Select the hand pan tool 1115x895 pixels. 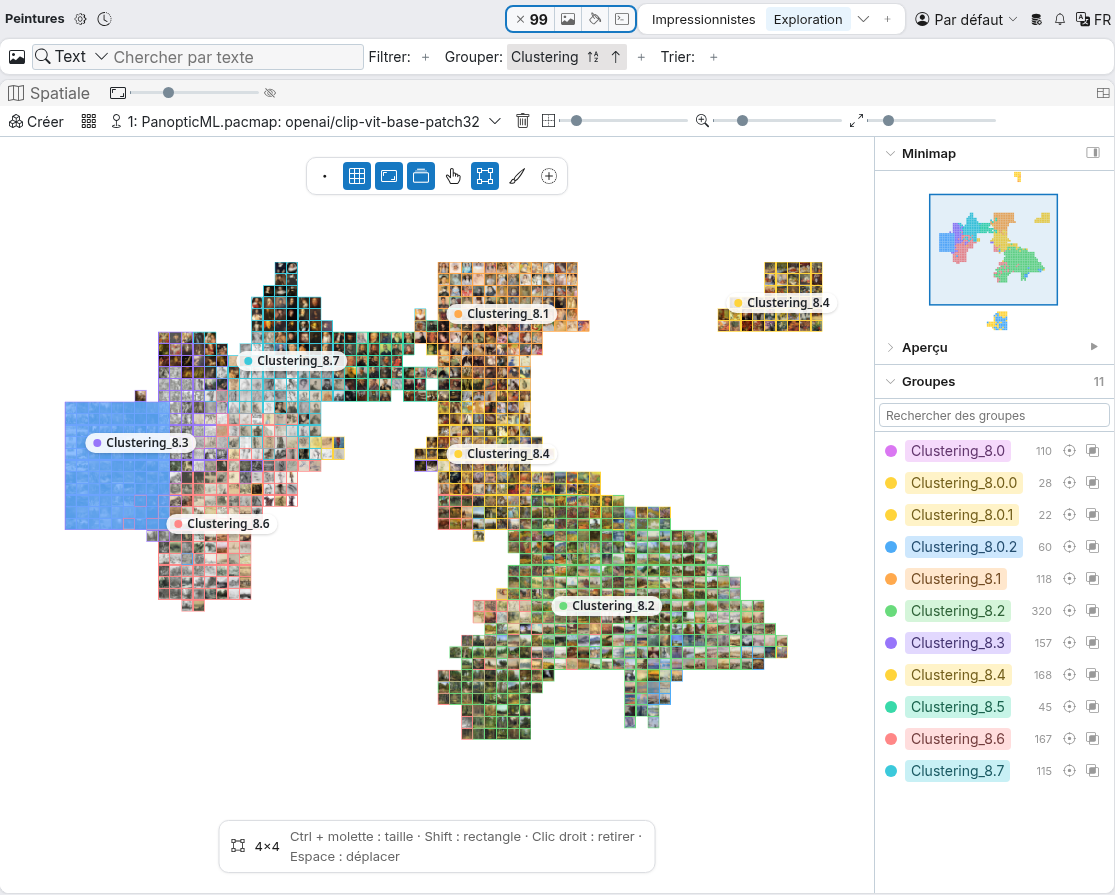pos(453,176)
